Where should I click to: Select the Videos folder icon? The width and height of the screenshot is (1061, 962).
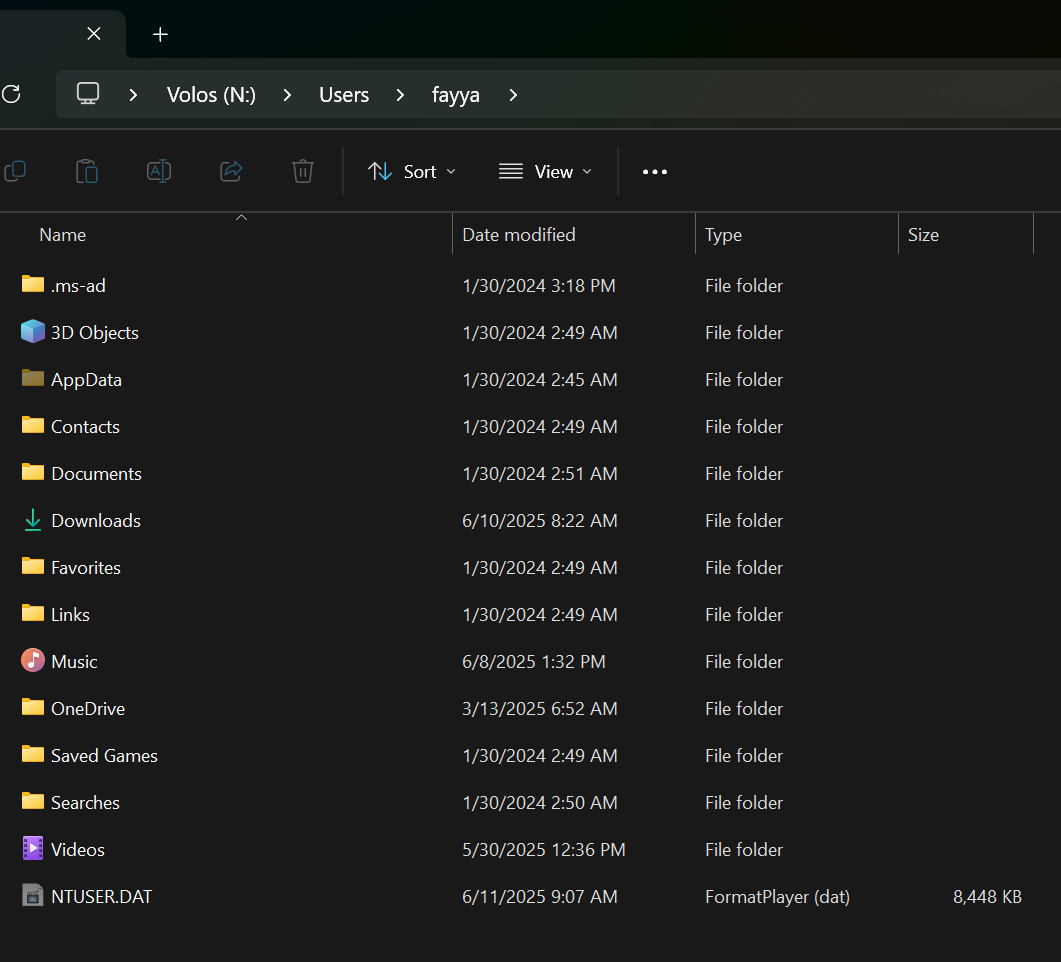(32, 848)
